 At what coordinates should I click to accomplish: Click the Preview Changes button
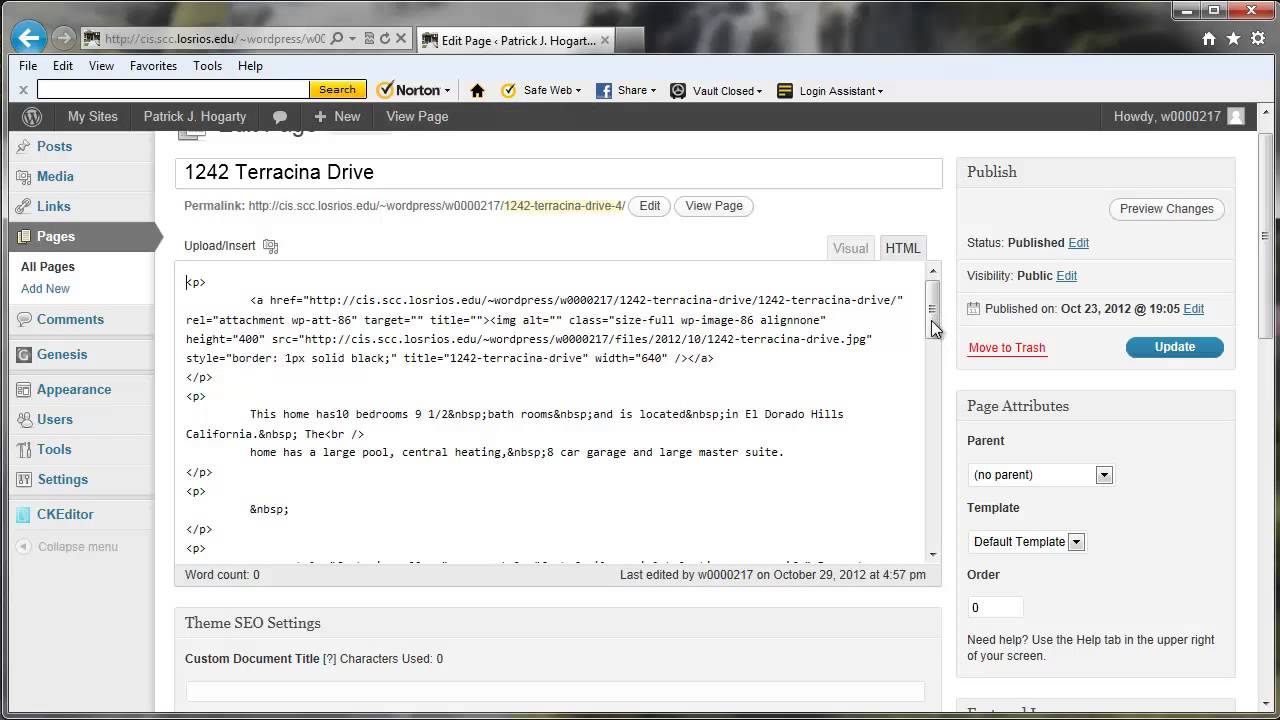click(1167, 209)
